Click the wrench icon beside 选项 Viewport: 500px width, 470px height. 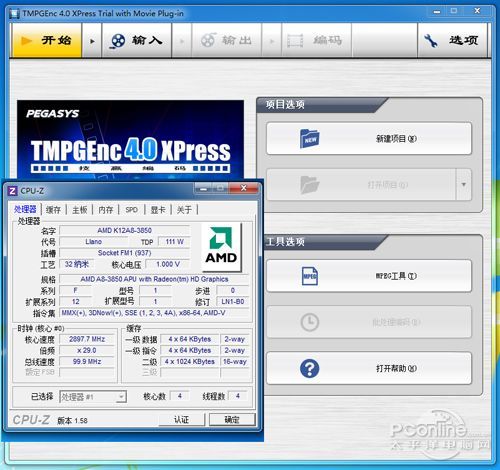[431, 41]
